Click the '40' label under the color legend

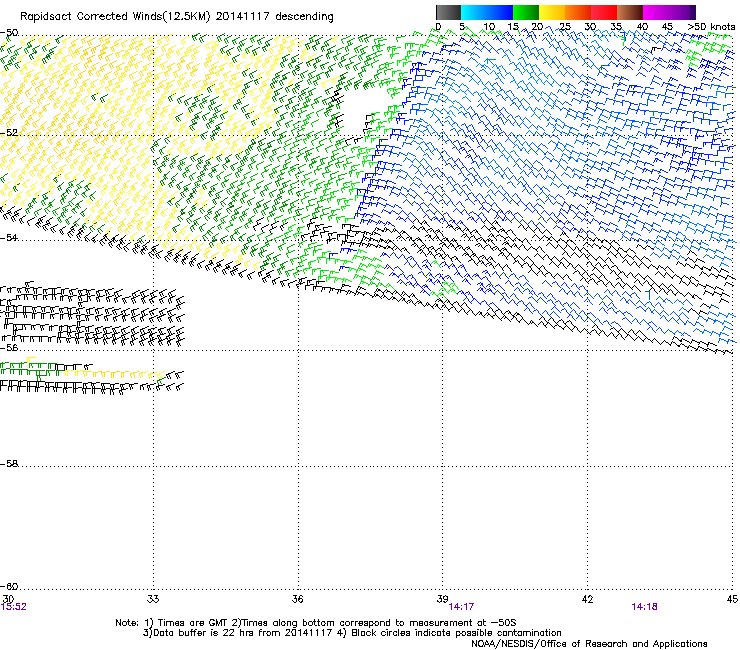(x=642, y=27)
